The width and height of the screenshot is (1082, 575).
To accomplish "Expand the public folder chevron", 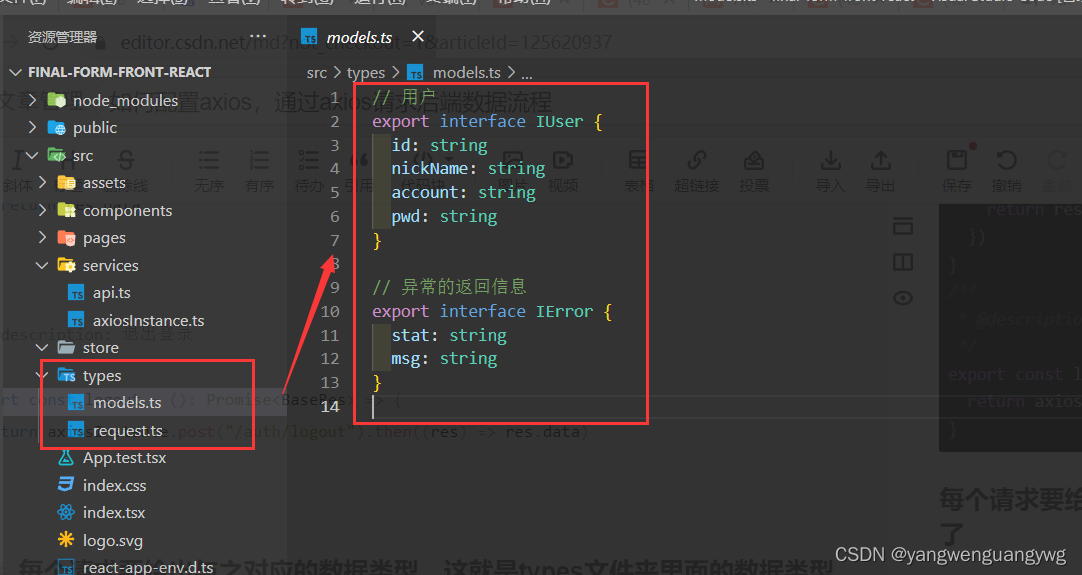I will click(x=32, y=127).
